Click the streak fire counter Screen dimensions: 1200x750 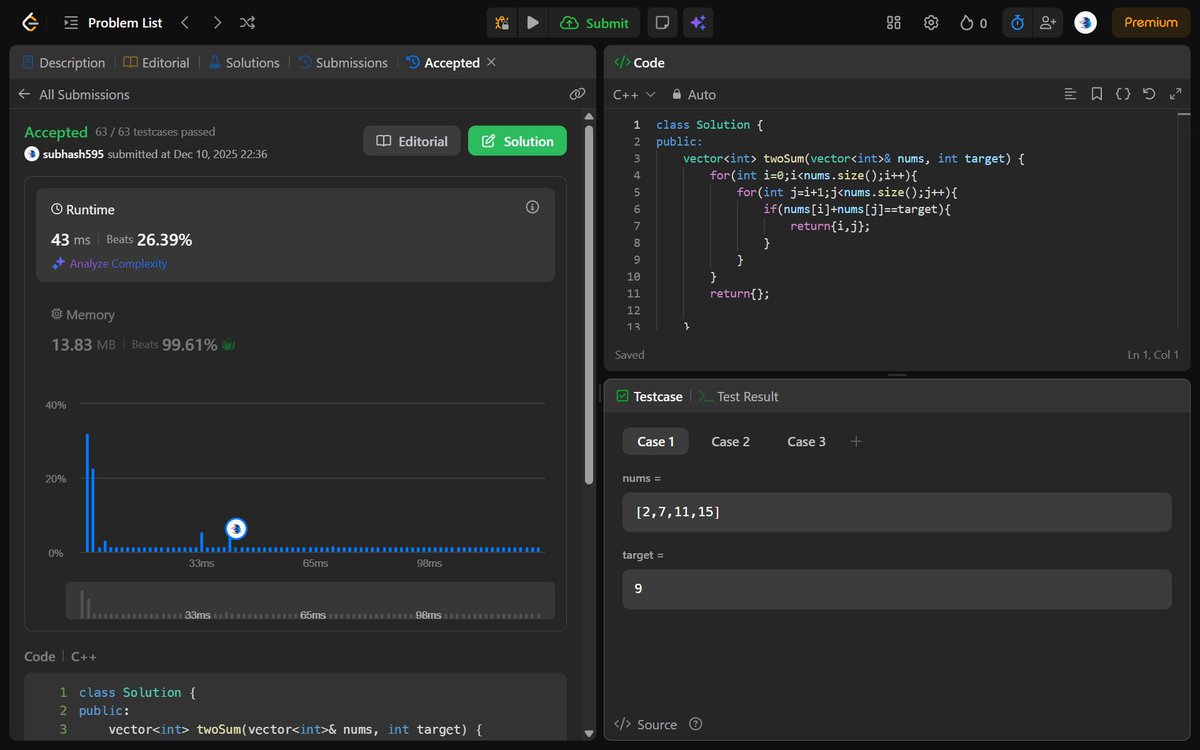(x=973, y=22)
